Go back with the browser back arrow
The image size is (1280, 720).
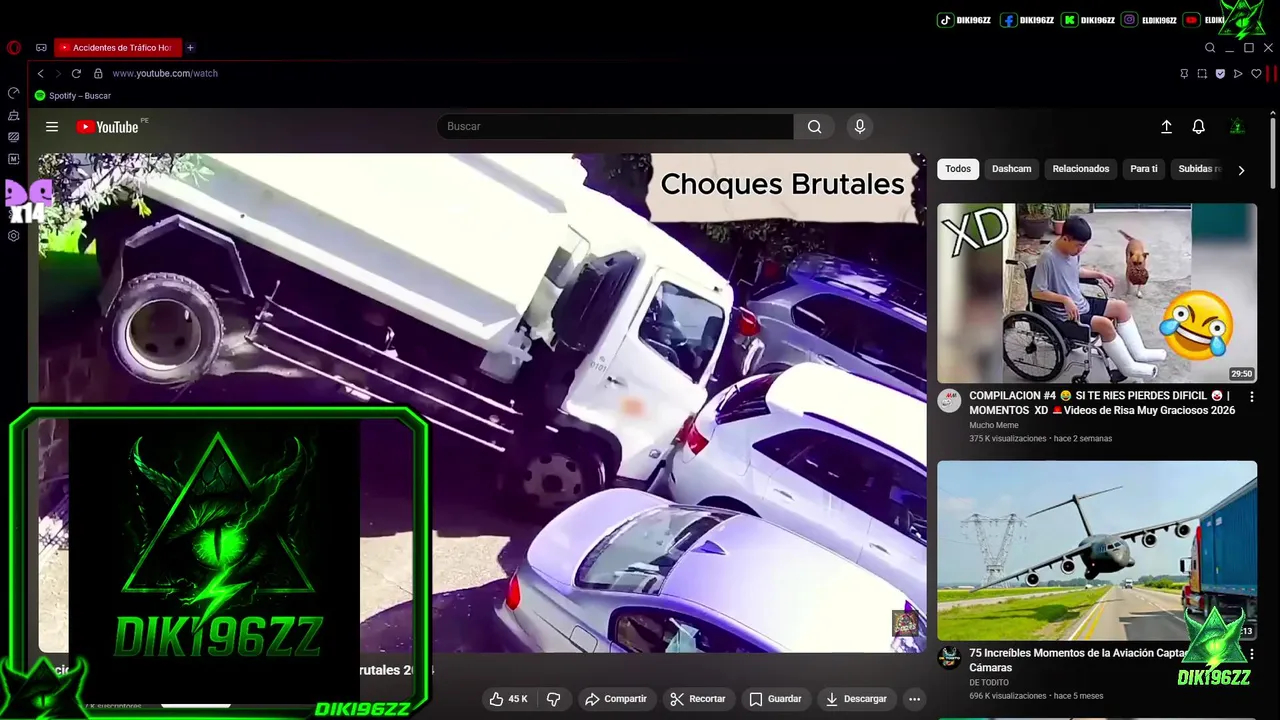[x=40, y=73]
